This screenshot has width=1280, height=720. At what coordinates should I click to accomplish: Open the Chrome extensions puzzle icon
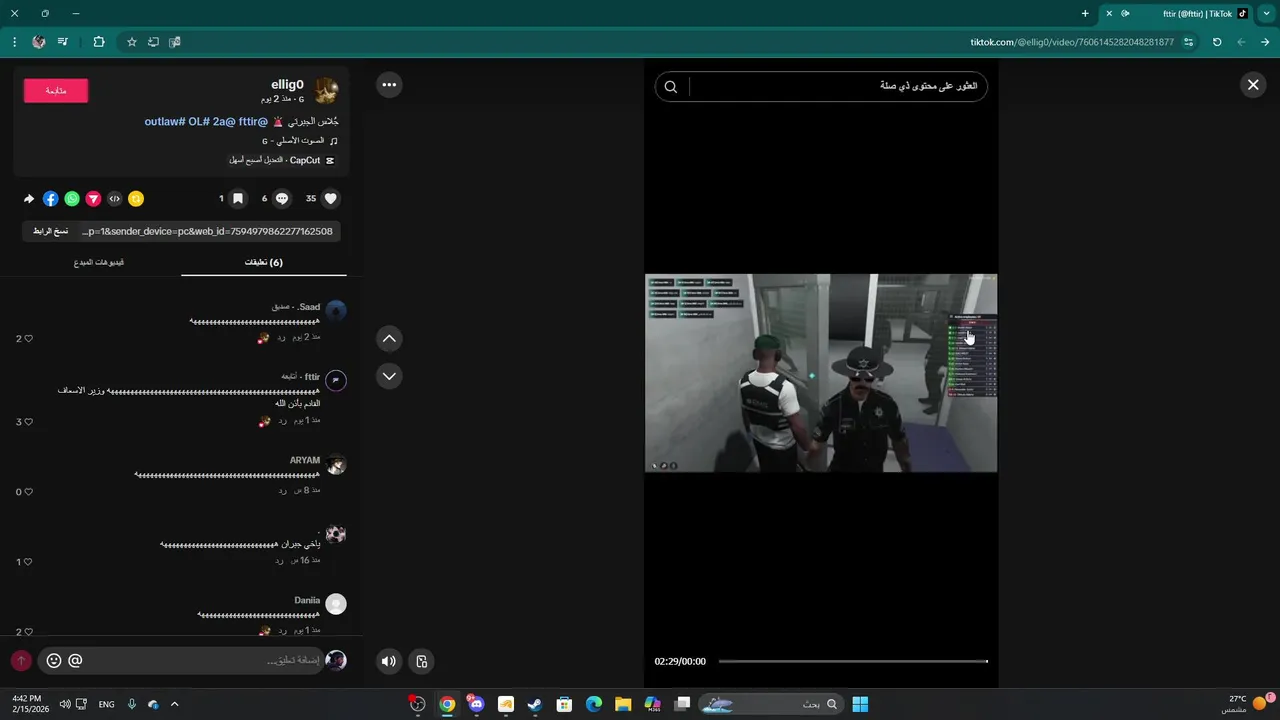(98, 42)
